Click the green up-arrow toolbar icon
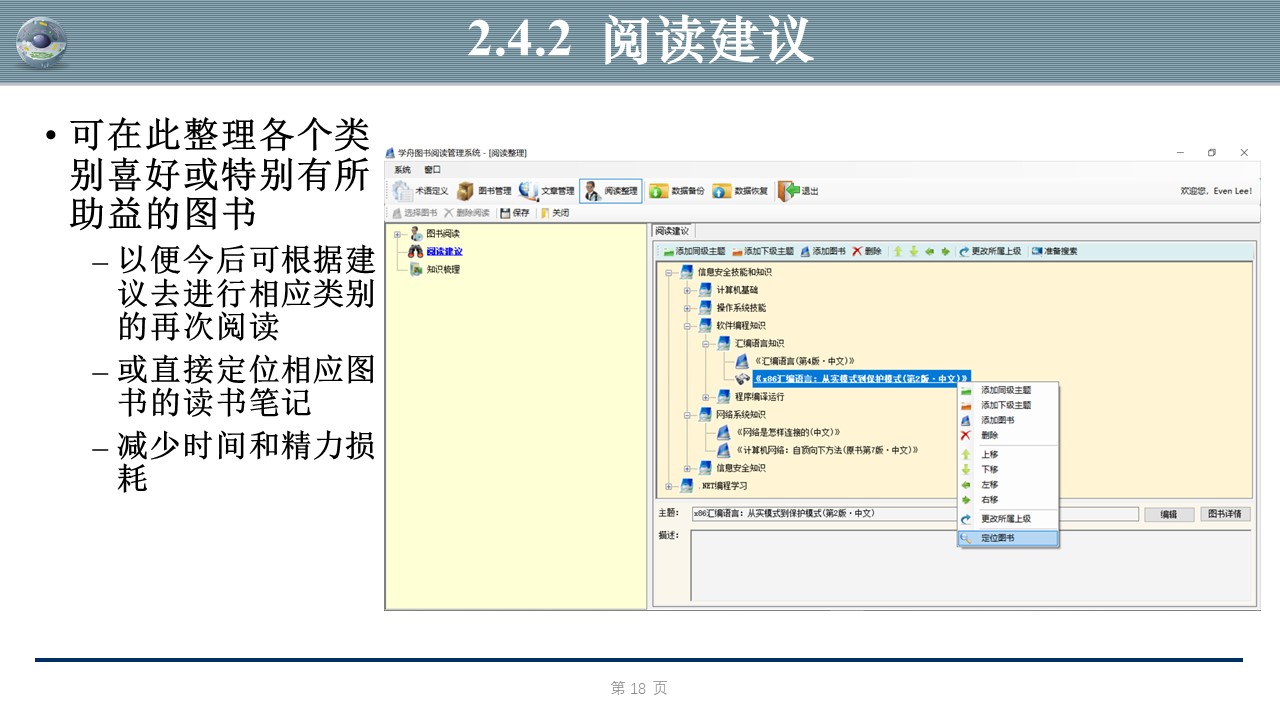 (897, 251)
